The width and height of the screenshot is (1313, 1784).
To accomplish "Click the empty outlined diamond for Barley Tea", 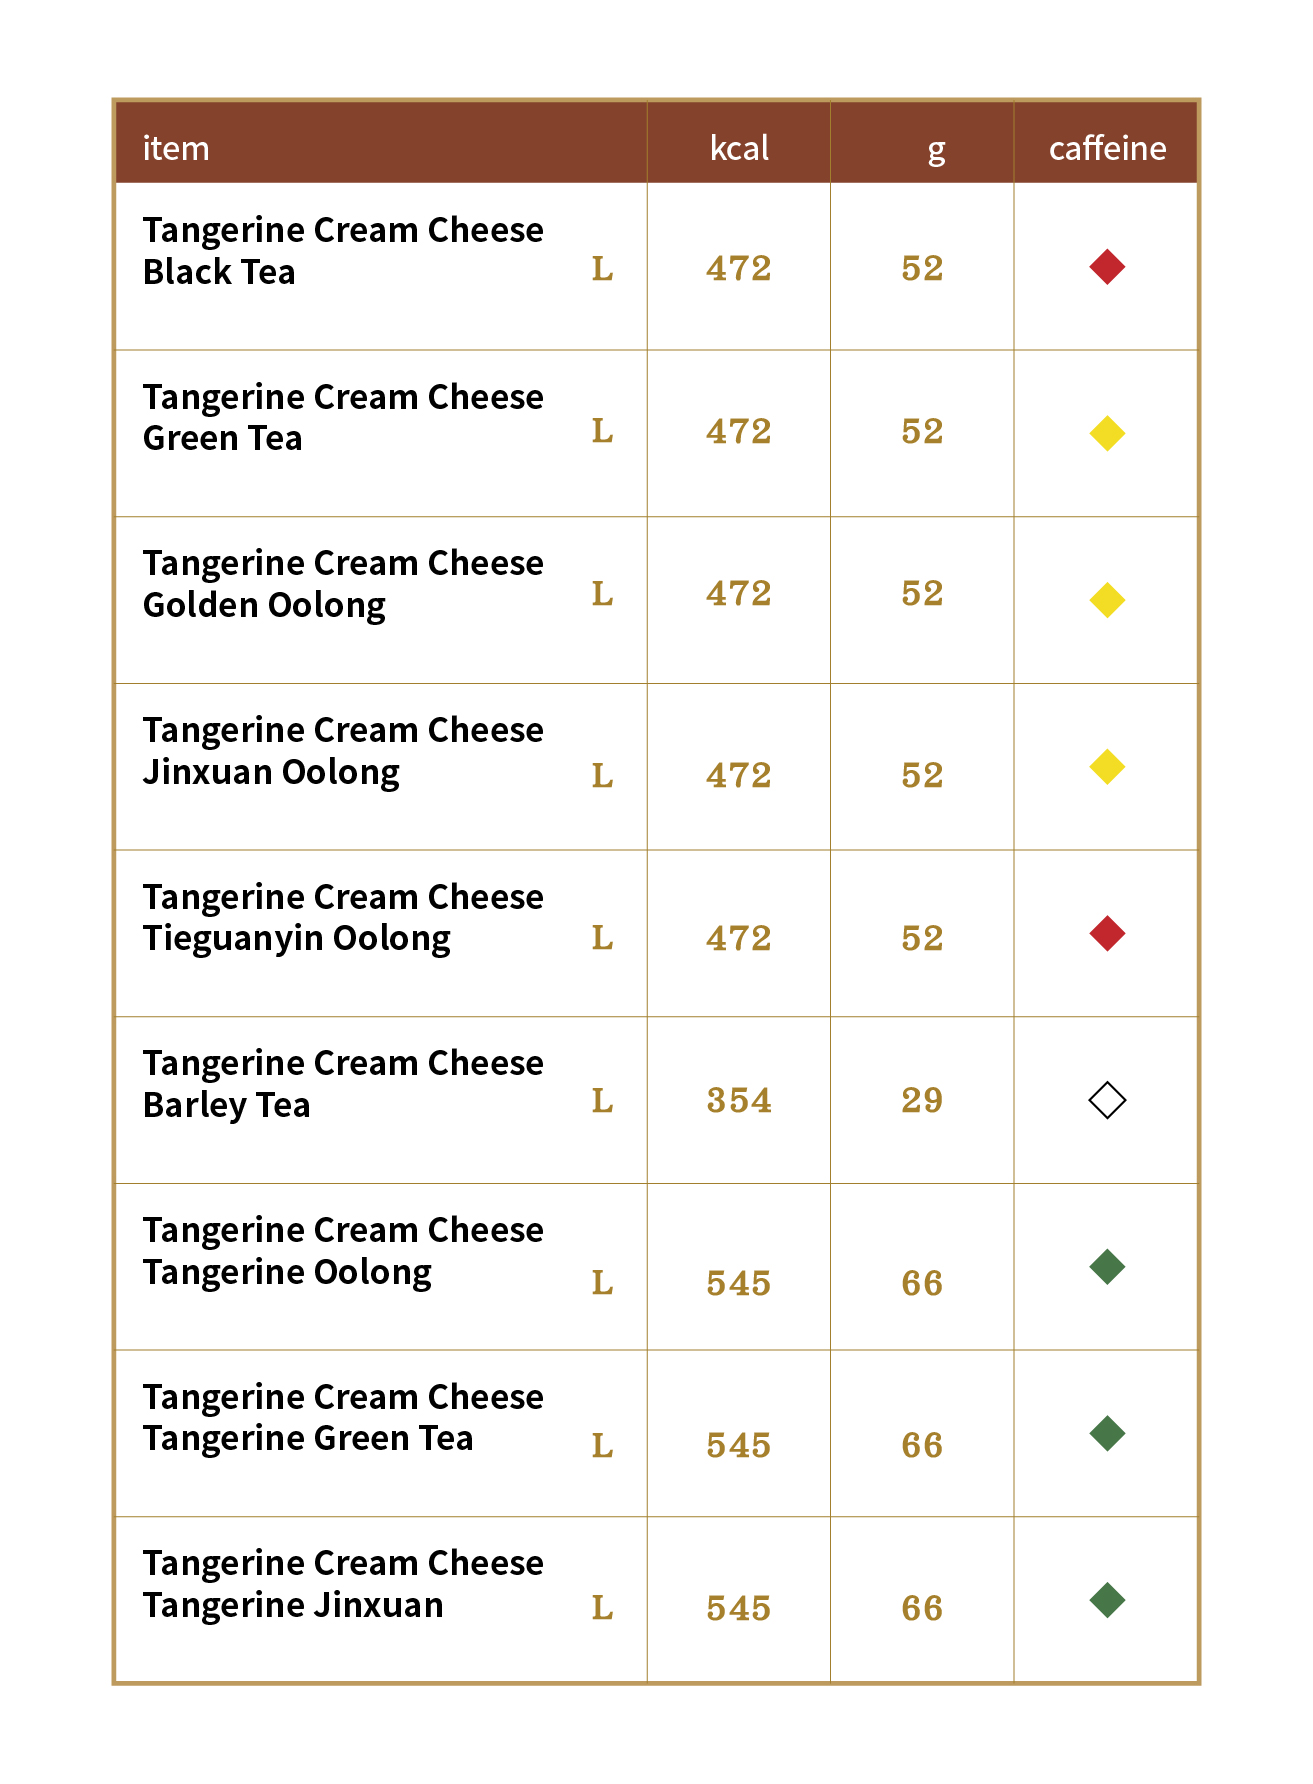I will tap(1107, 1100).
